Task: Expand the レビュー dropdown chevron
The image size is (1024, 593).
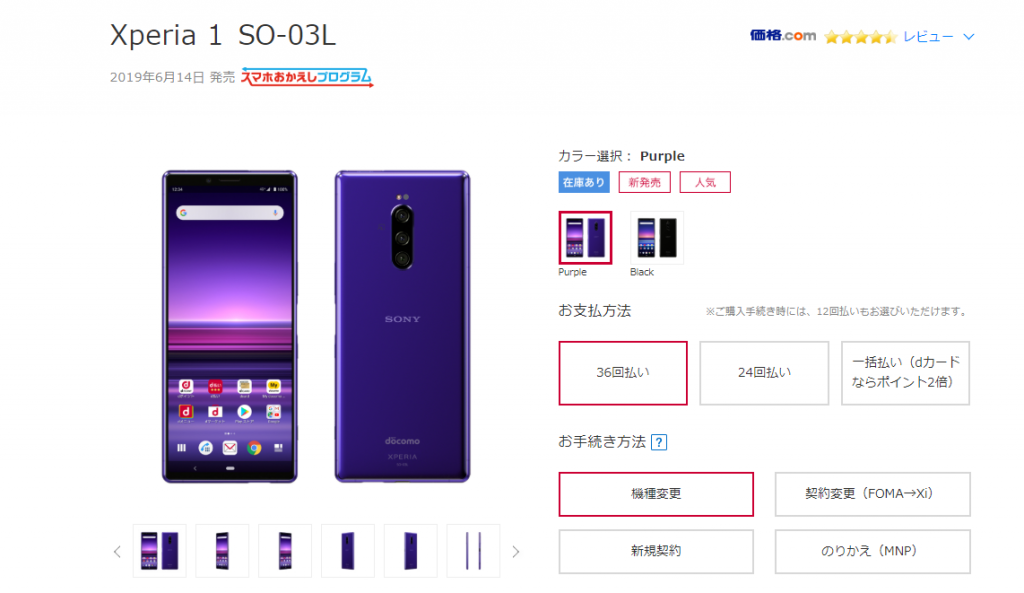Action: [x=969, y=37]
